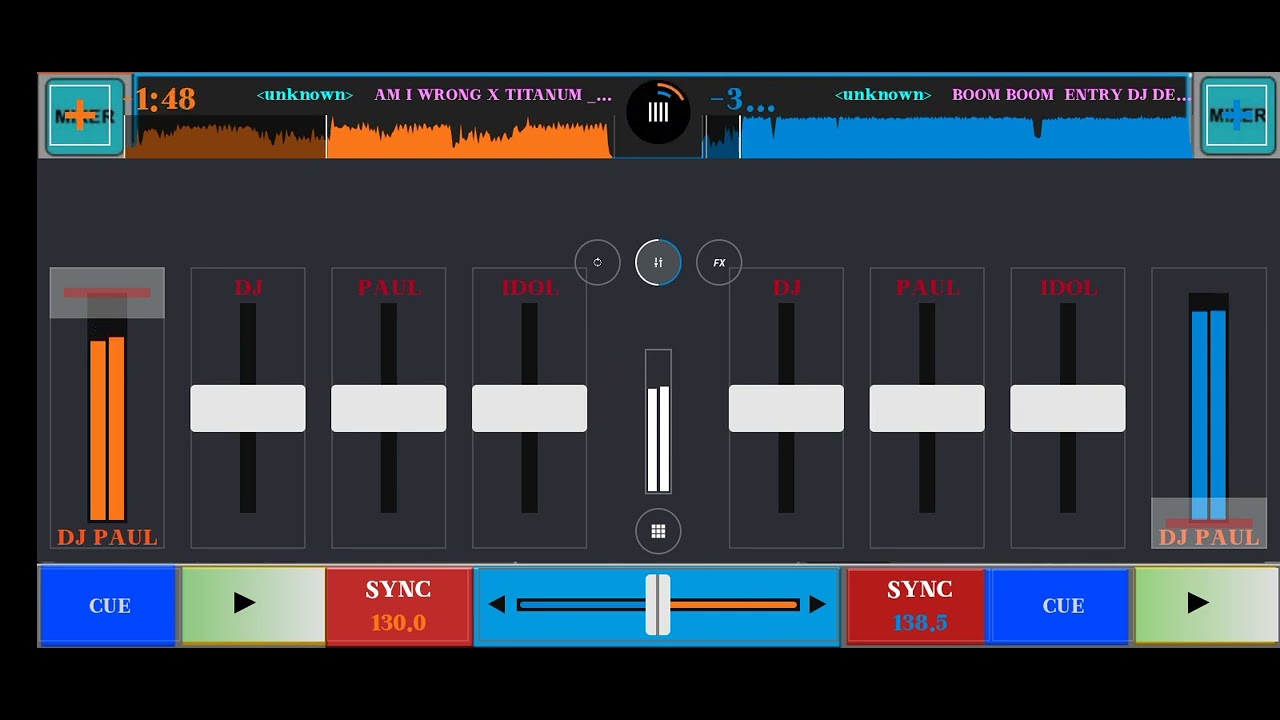
Task: Click the right deck <unknown> artist label
Action: 883,95
